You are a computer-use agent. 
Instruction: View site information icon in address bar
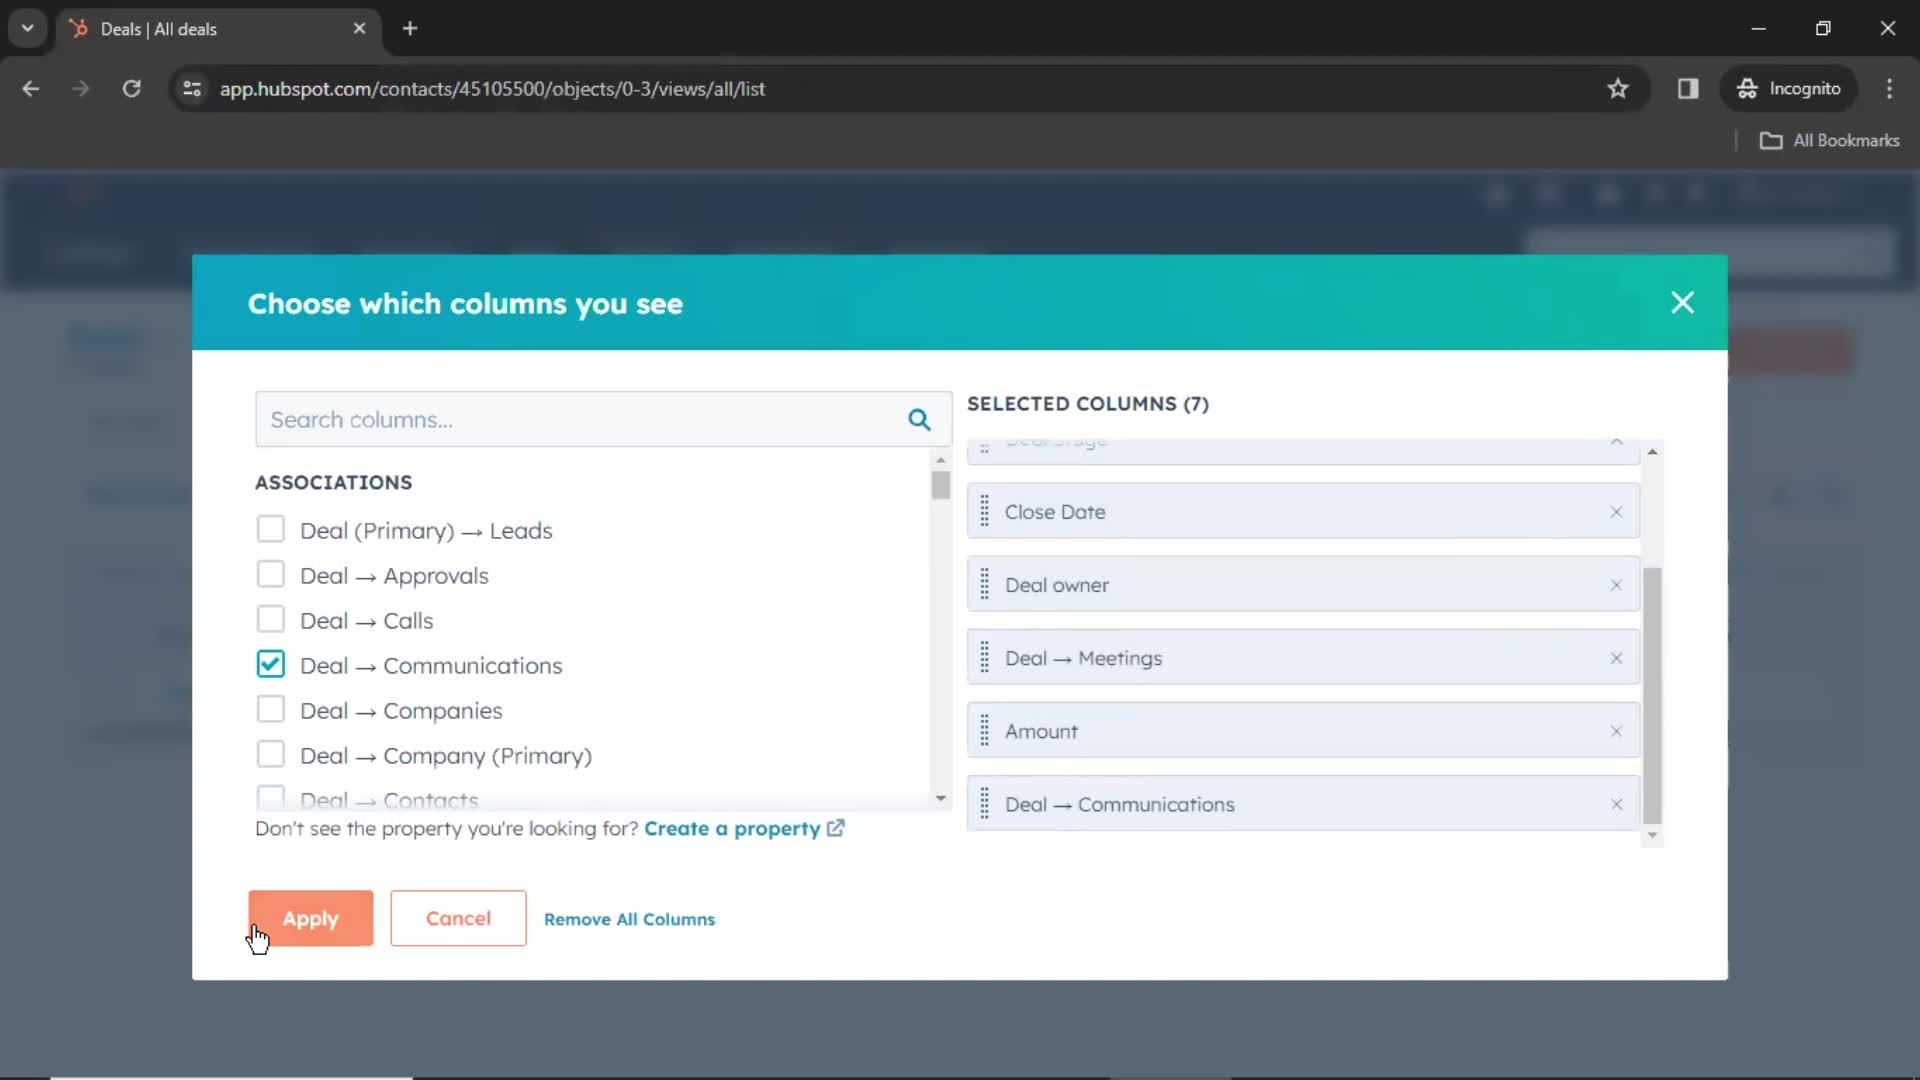point(192,88)
